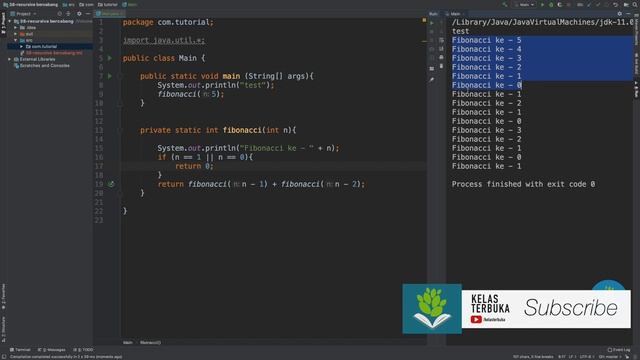Select the com.tutorial package row
The height and width of the screenshot is (360, 640).
pyautogui.click(x=50, y=47)
